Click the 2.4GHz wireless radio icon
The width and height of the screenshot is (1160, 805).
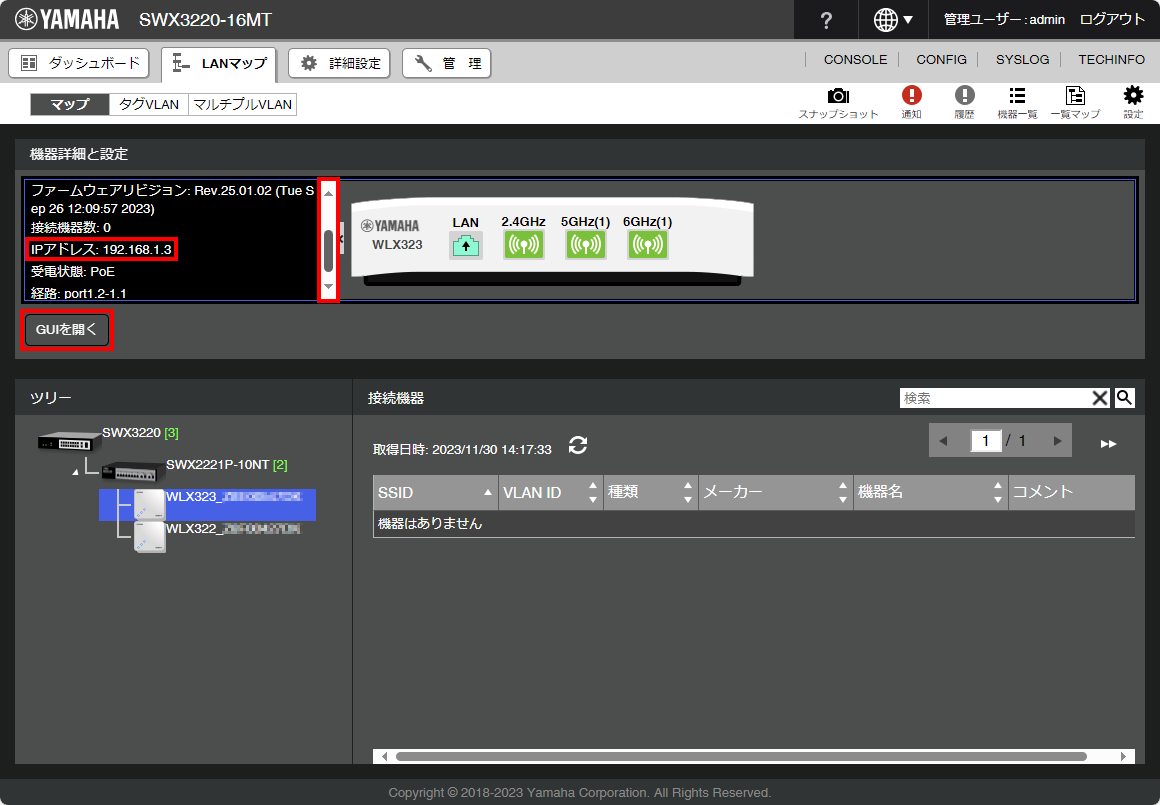(523, 244)
